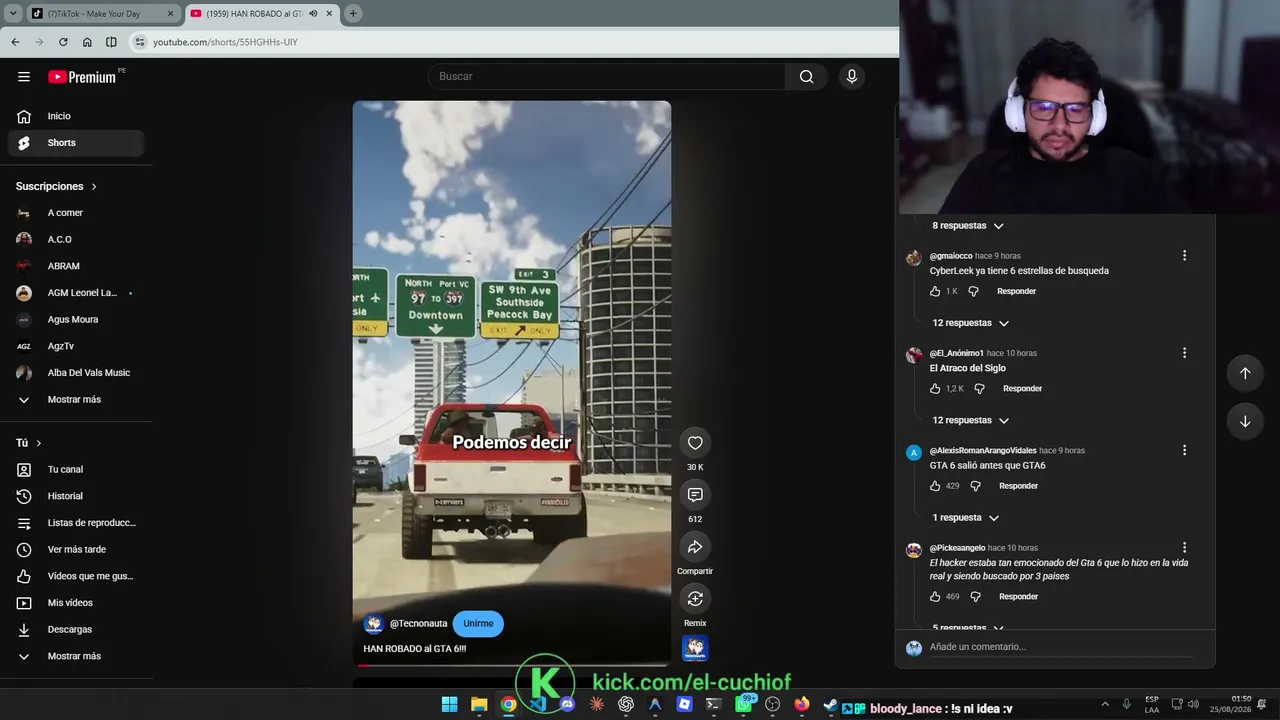
Task: Toggle the browser side panel
Action: (111, 42)
